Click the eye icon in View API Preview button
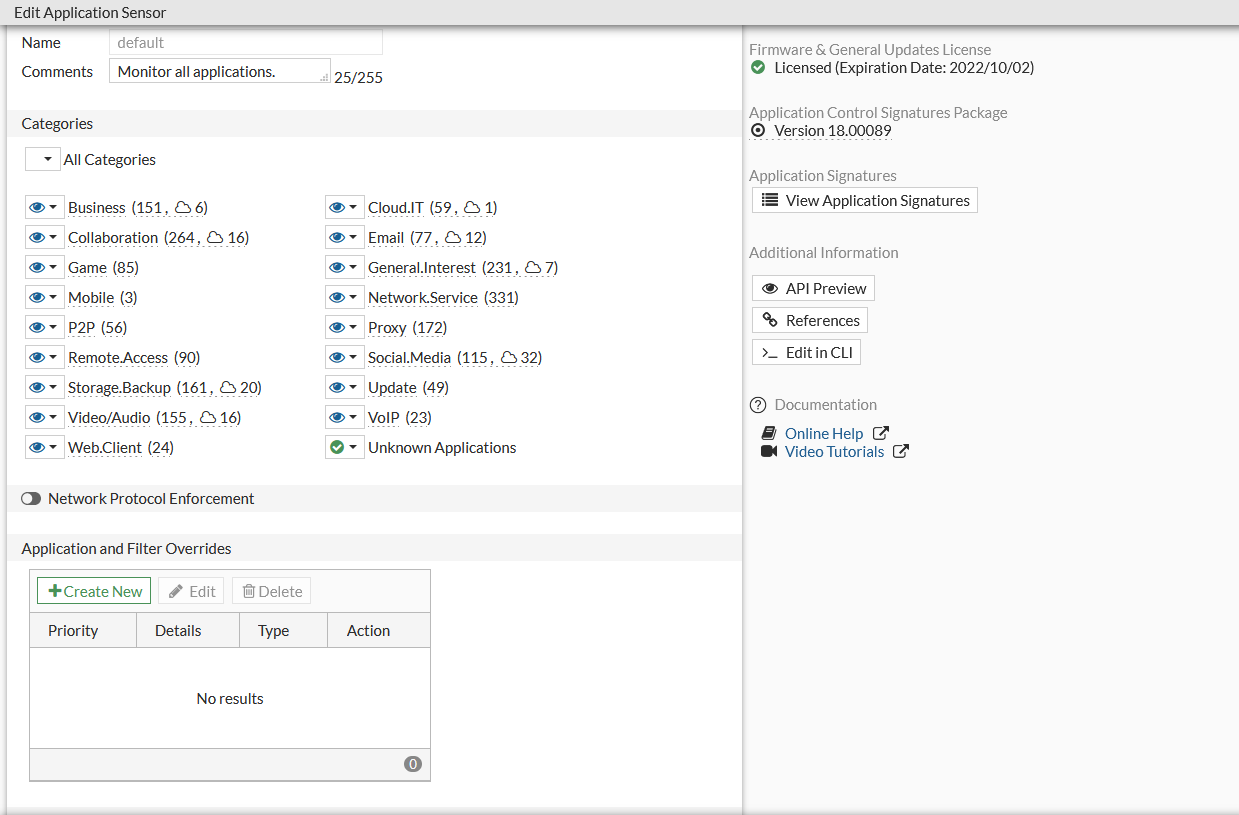Screen dimensions: 1239x815 click(770, 289)
